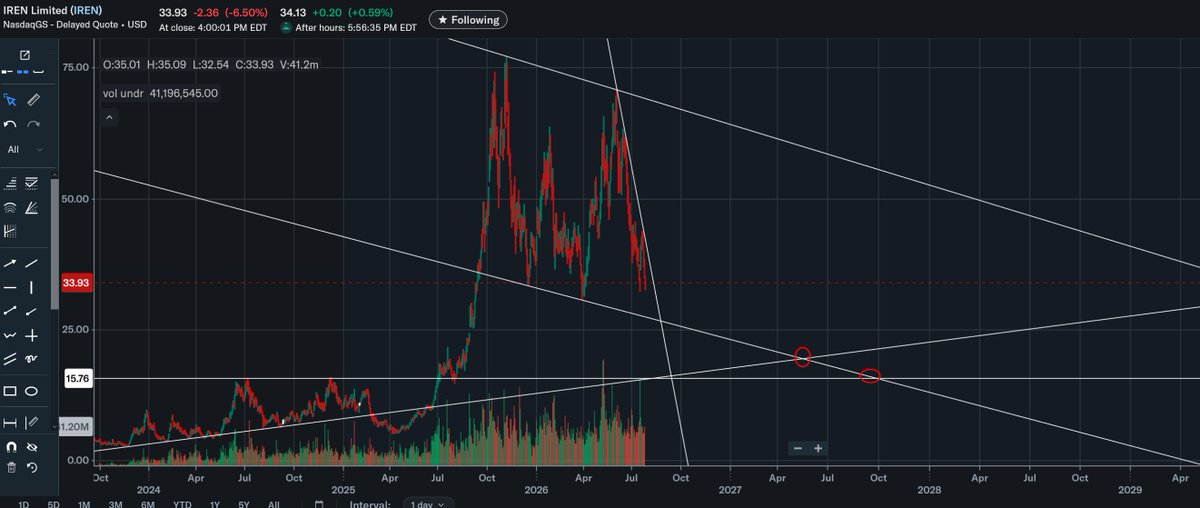The height and width of the screenshot is (508, 1200).
Task: Switch range to 3M
Action: (x=115, y=504)
